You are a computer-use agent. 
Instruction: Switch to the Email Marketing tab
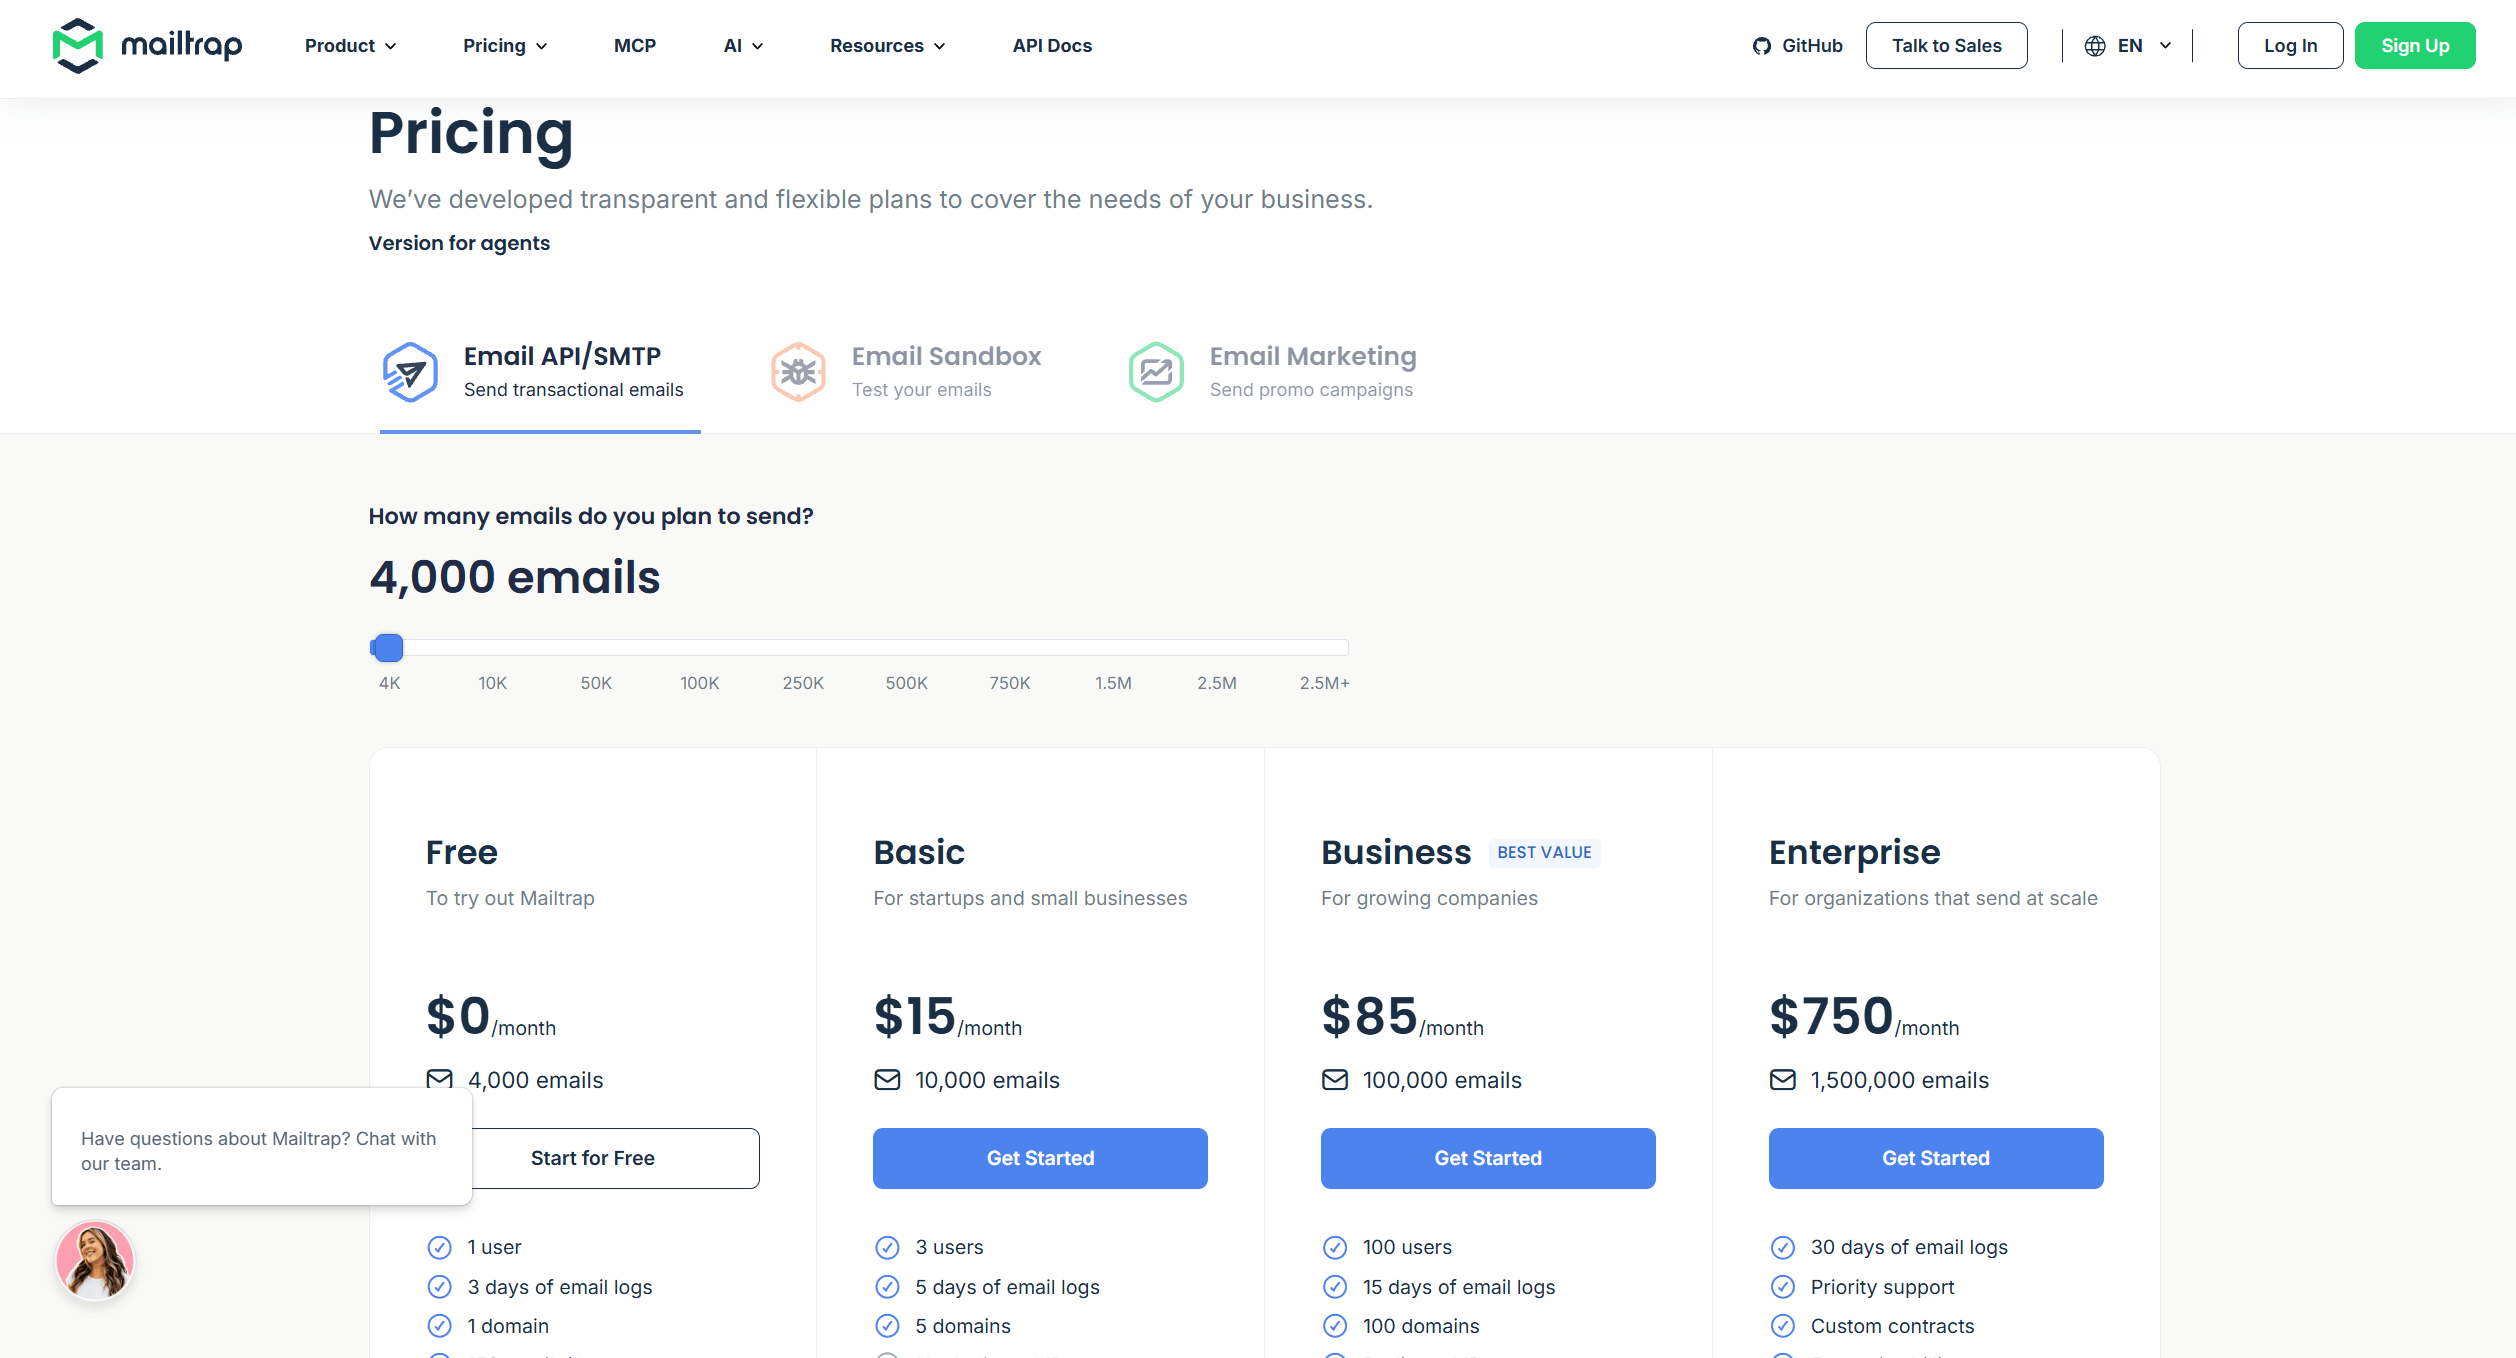pos(1272,372)
